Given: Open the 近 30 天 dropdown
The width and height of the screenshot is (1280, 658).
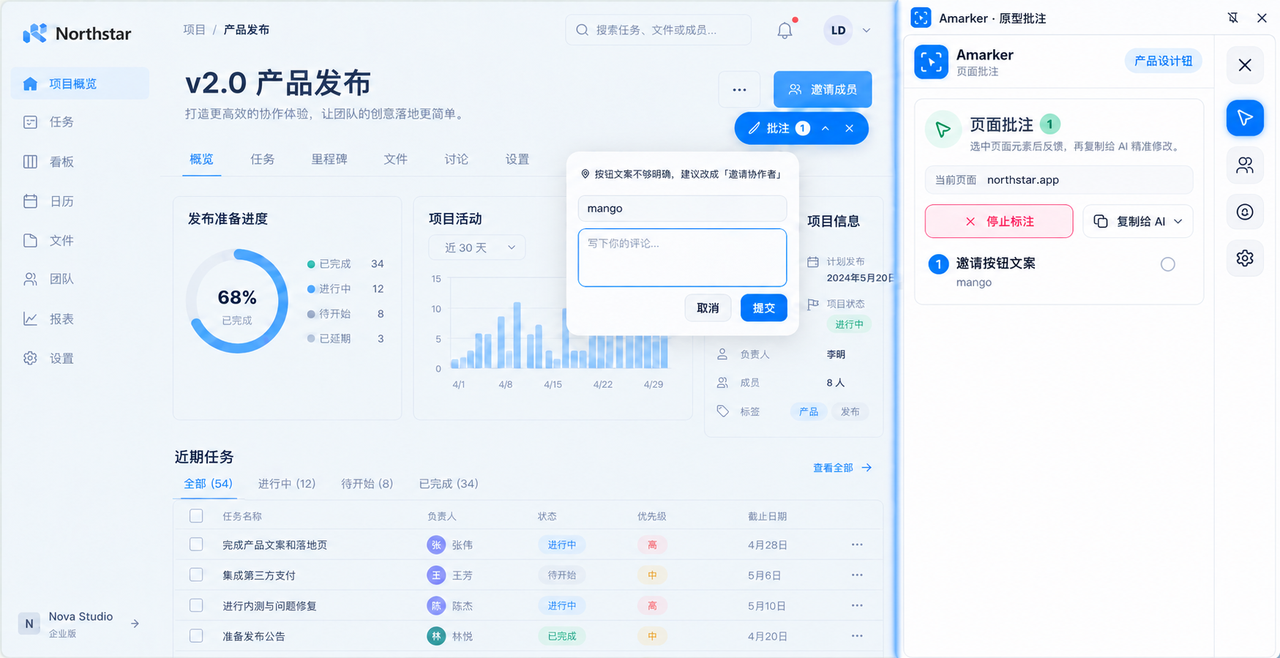Looking at the screenshot, I should [477, 247].
